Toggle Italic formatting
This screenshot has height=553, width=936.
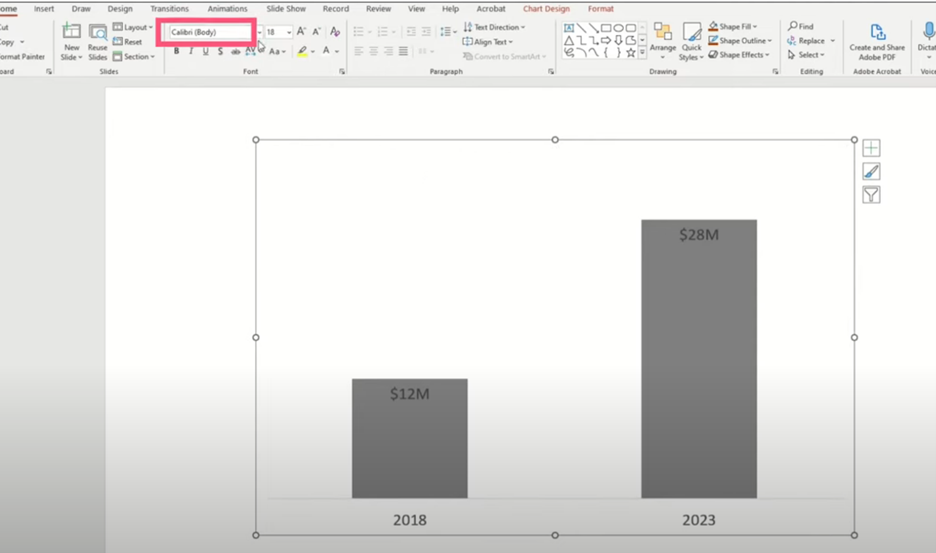coord(191,51)
